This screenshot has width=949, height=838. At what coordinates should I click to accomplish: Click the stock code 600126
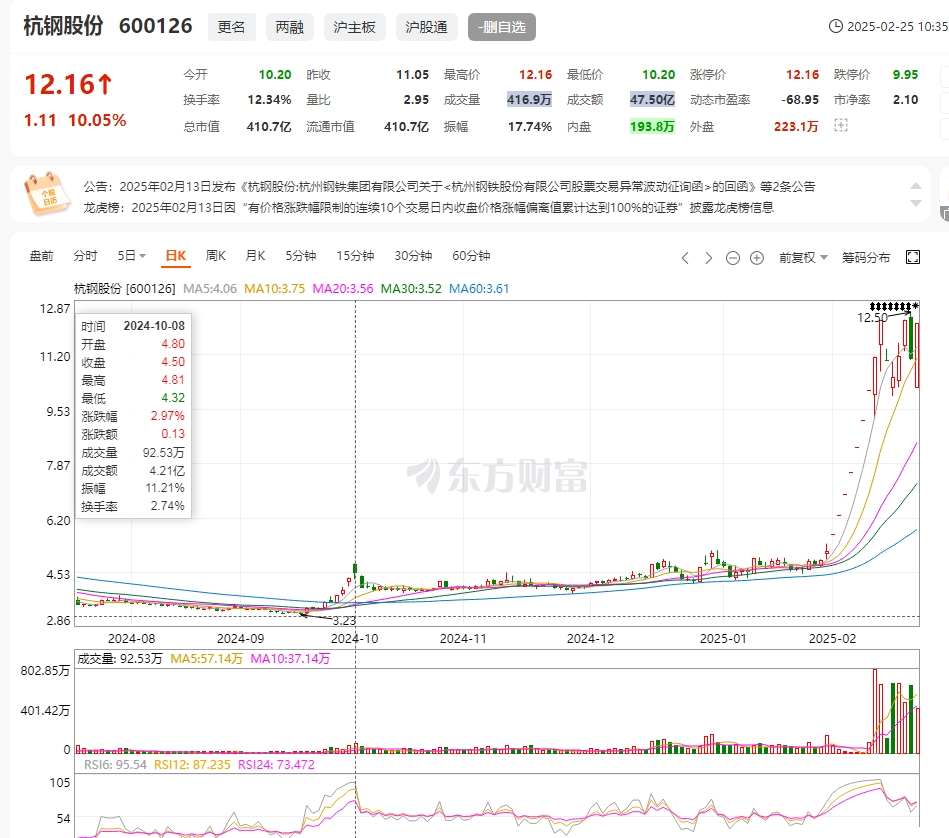[x=156, y=26]
